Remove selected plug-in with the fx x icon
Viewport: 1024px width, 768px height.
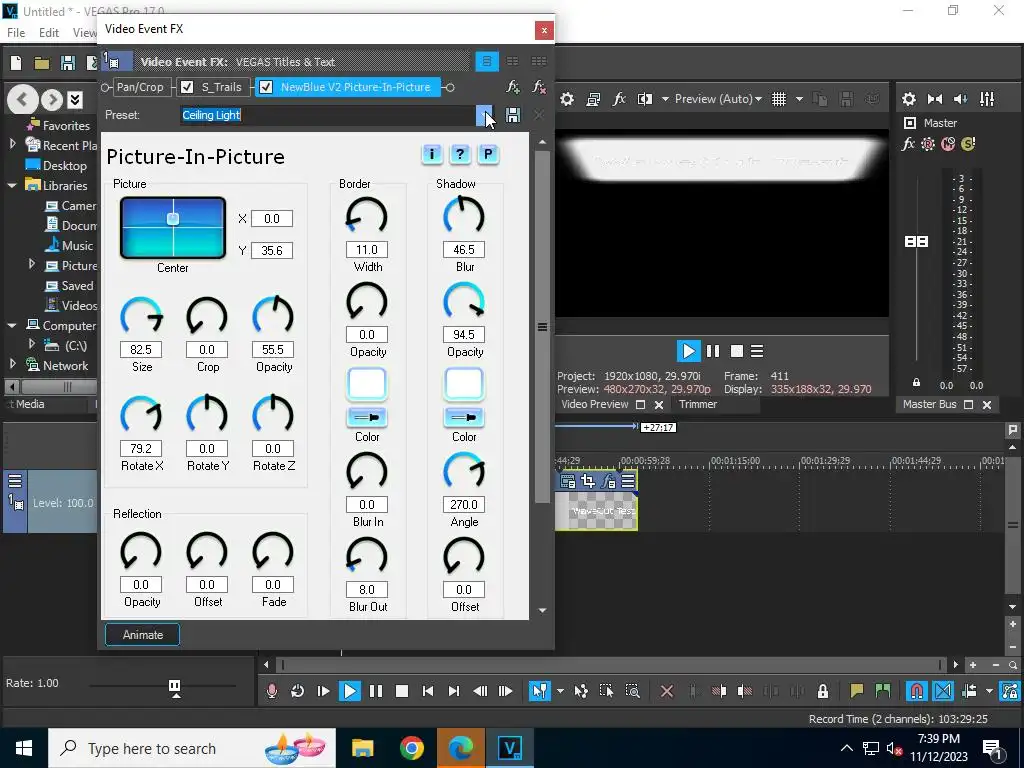[539, 87]
